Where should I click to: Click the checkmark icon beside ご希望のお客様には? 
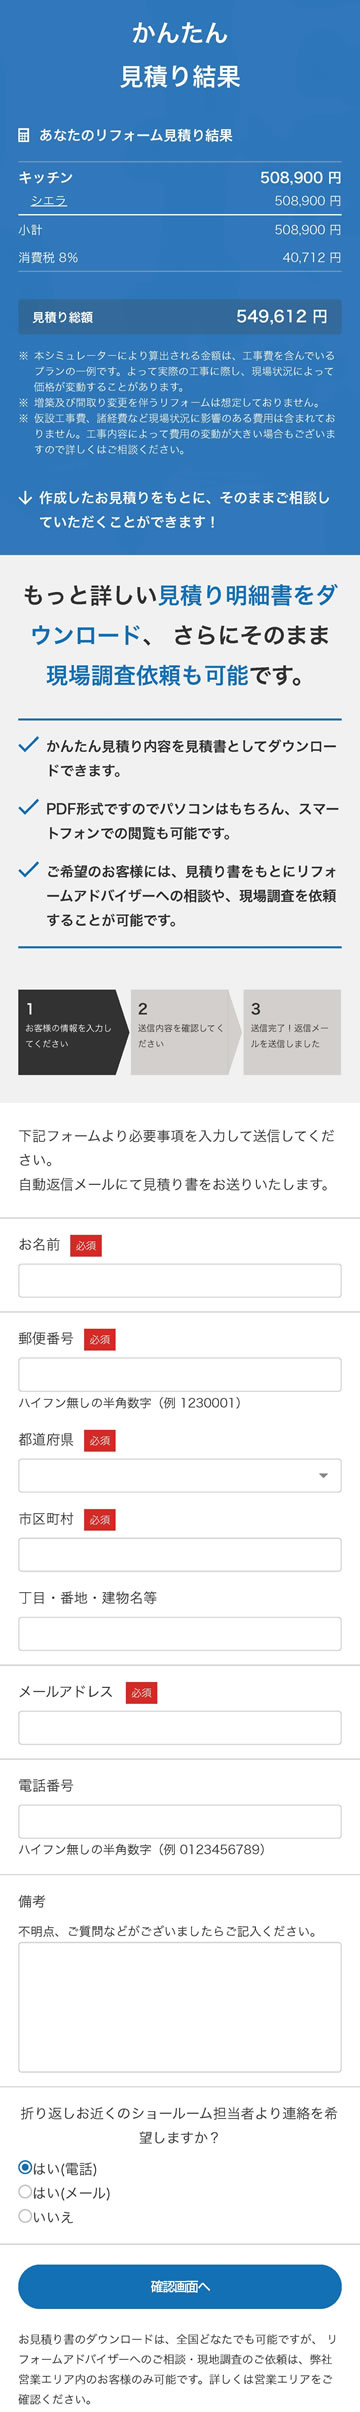point(29,869)
